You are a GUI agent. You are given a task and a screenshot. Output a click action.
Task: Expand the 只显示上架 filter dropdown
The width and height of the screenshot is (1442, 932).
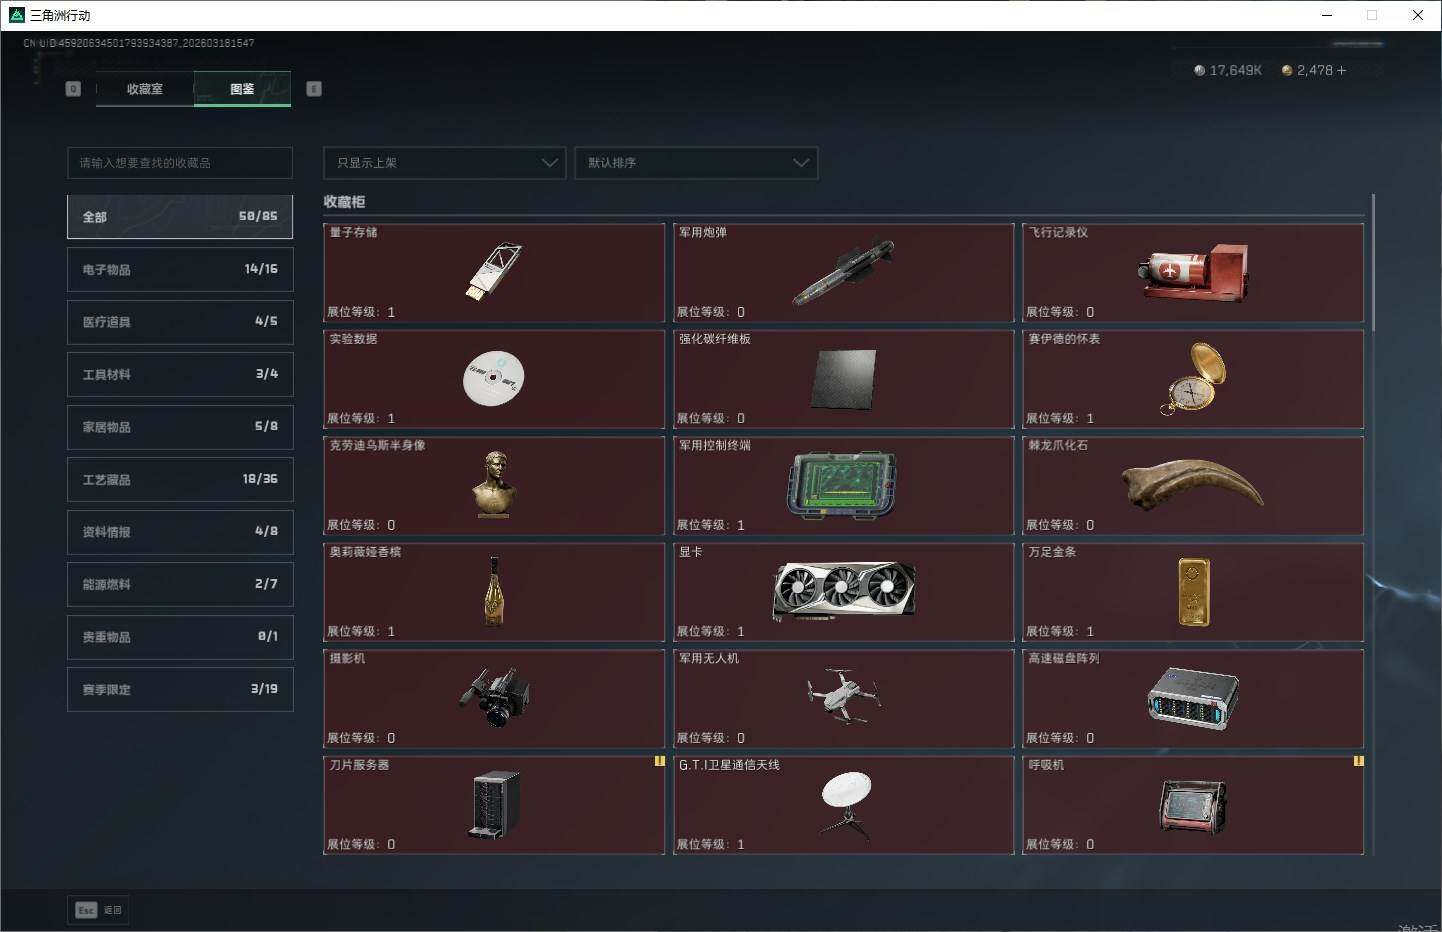444,163
